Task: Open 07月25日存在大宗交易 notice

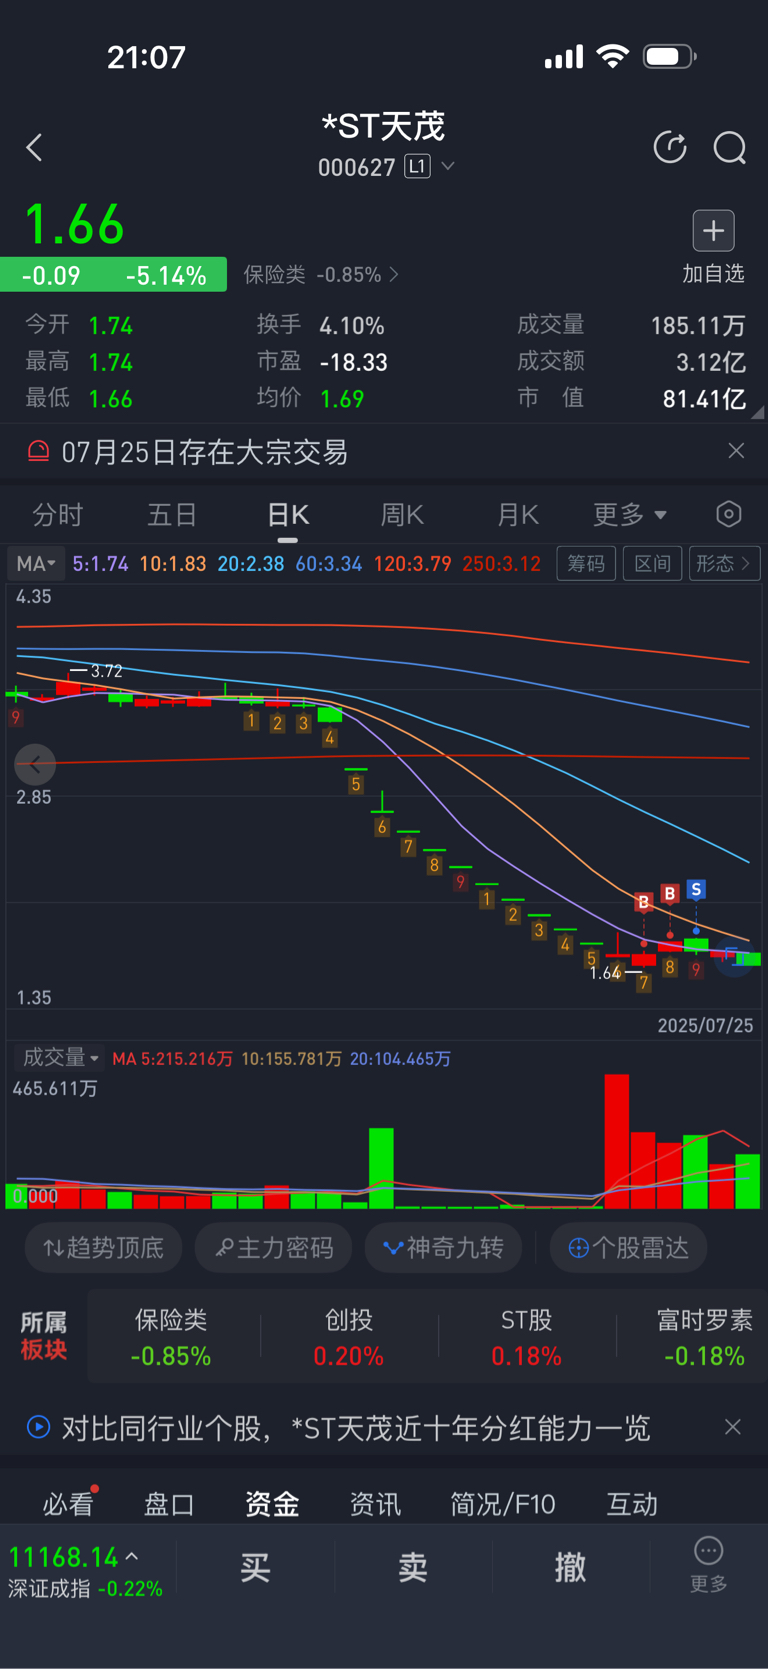Action: tap(204, 453)
